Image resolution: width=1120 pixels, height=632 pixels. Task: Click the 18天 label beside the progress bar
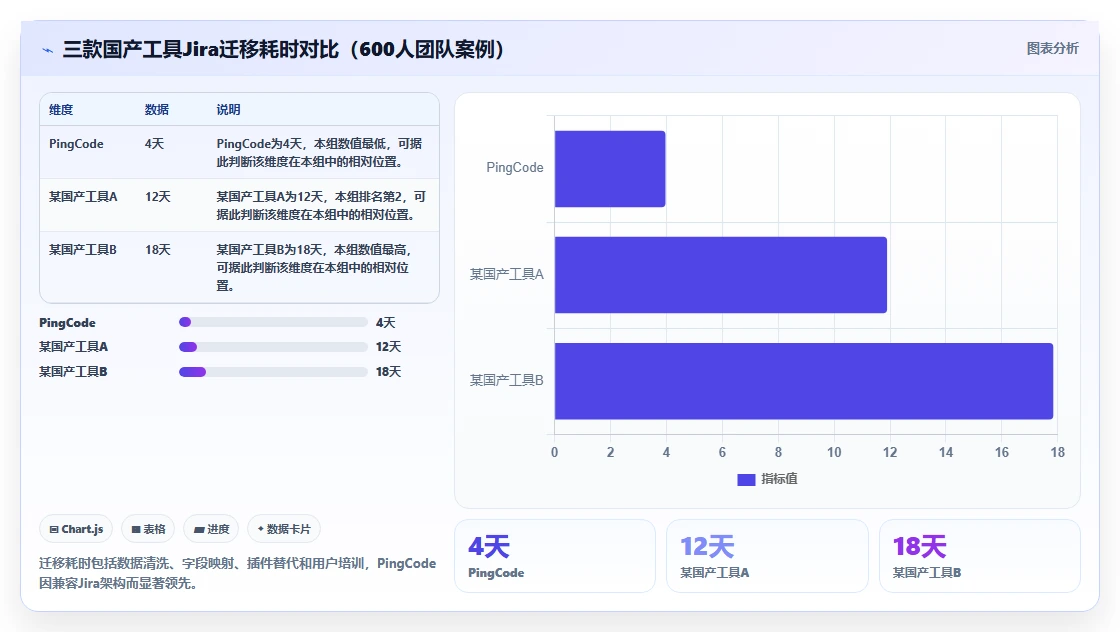[389, 372]
